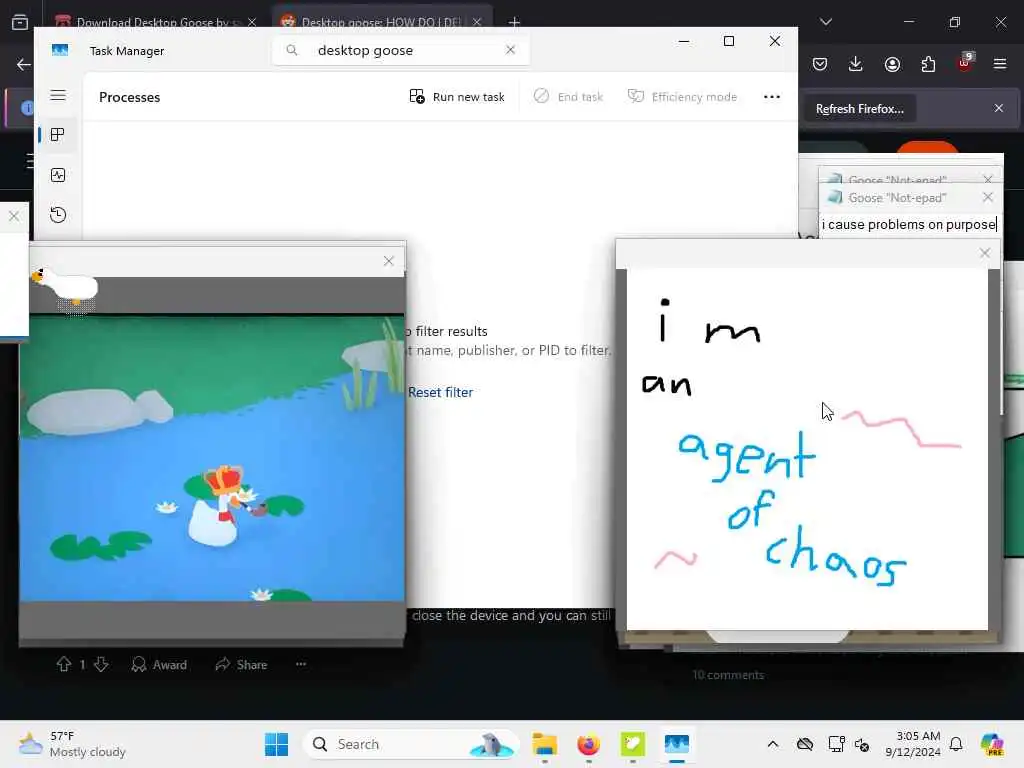Image resolution: width=1024 pixels, height=768 pixels.
Task: Open uBlock Origin extension icon
Action: click(x=965, y=63)
